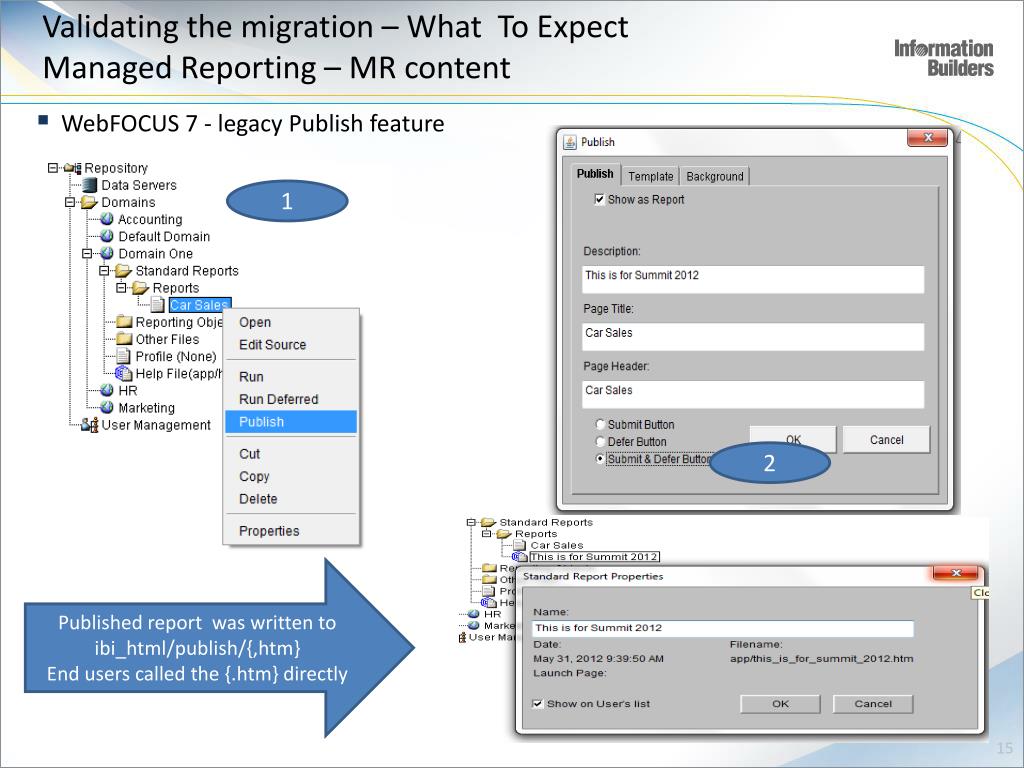Click the Standard Reports folder icon in lower tree

[x=488, y=522]
